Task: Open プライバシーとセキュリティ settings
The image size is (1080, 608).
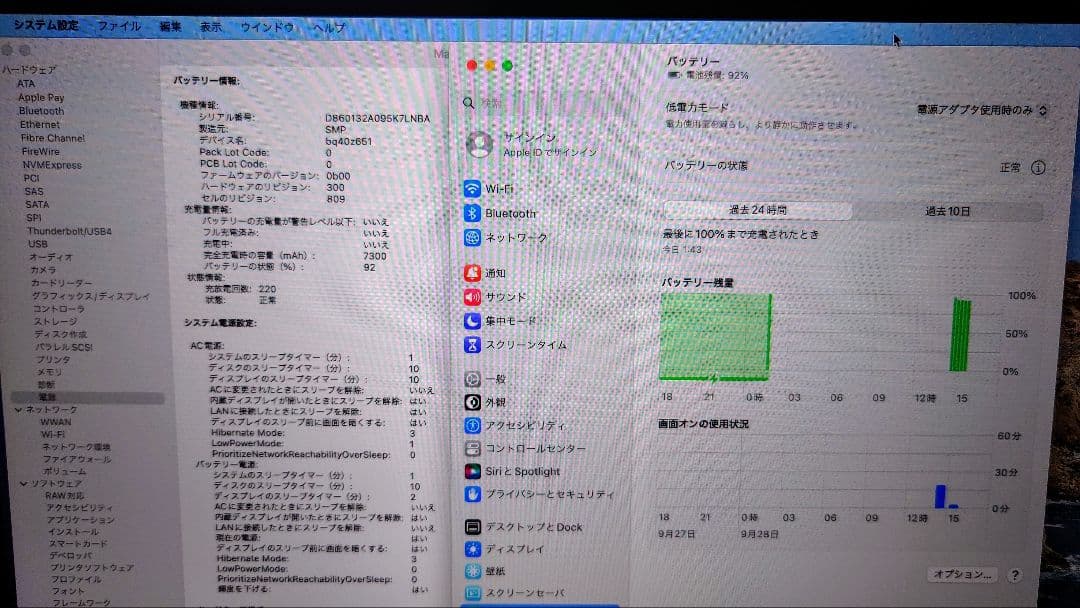Action: pos(534,494)
